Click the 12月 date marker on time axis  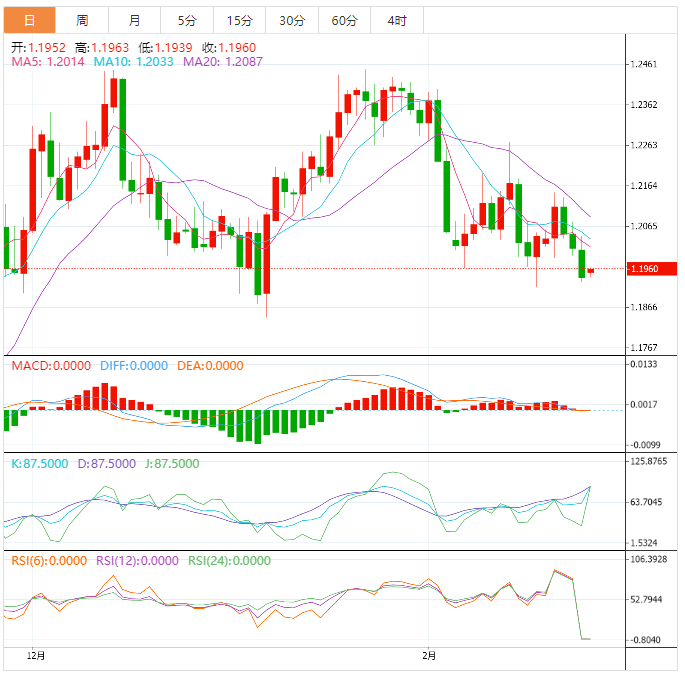[x=35, y=656]
